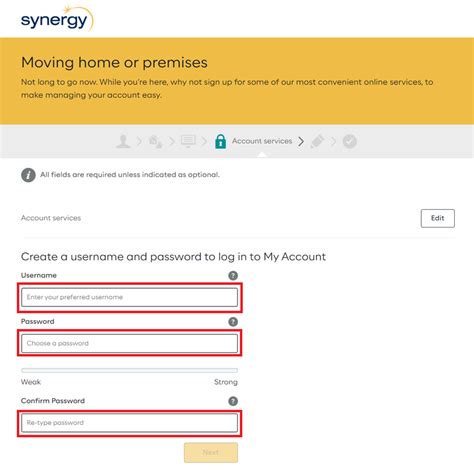474x470 pixels.
Task: Click the Edit button for Account services
Action: [x=438, y=218]
